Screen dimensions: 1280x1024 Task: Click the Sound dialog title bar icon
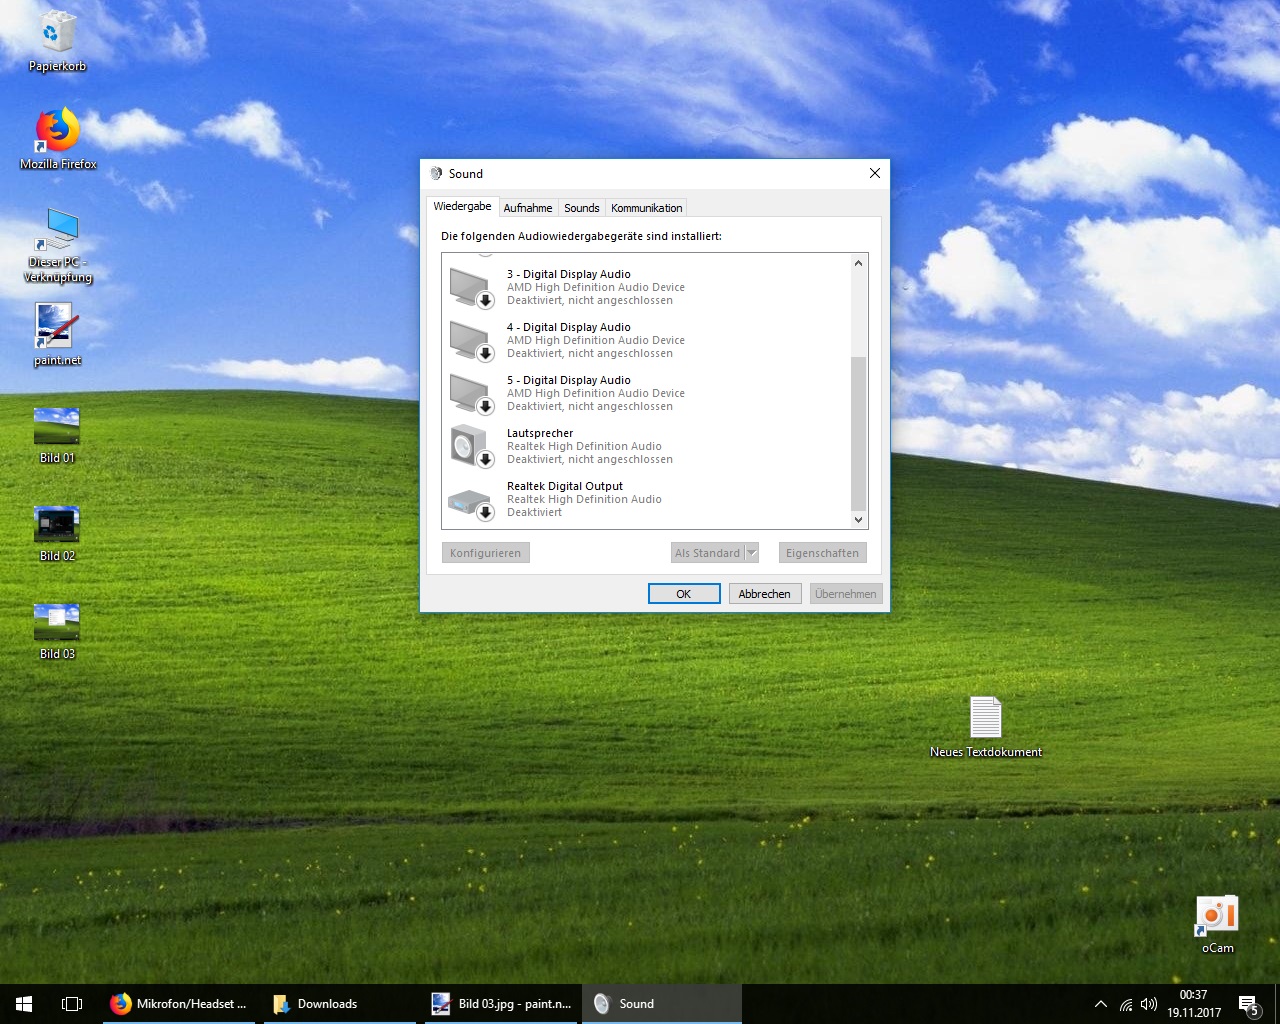tap(436, 174)
